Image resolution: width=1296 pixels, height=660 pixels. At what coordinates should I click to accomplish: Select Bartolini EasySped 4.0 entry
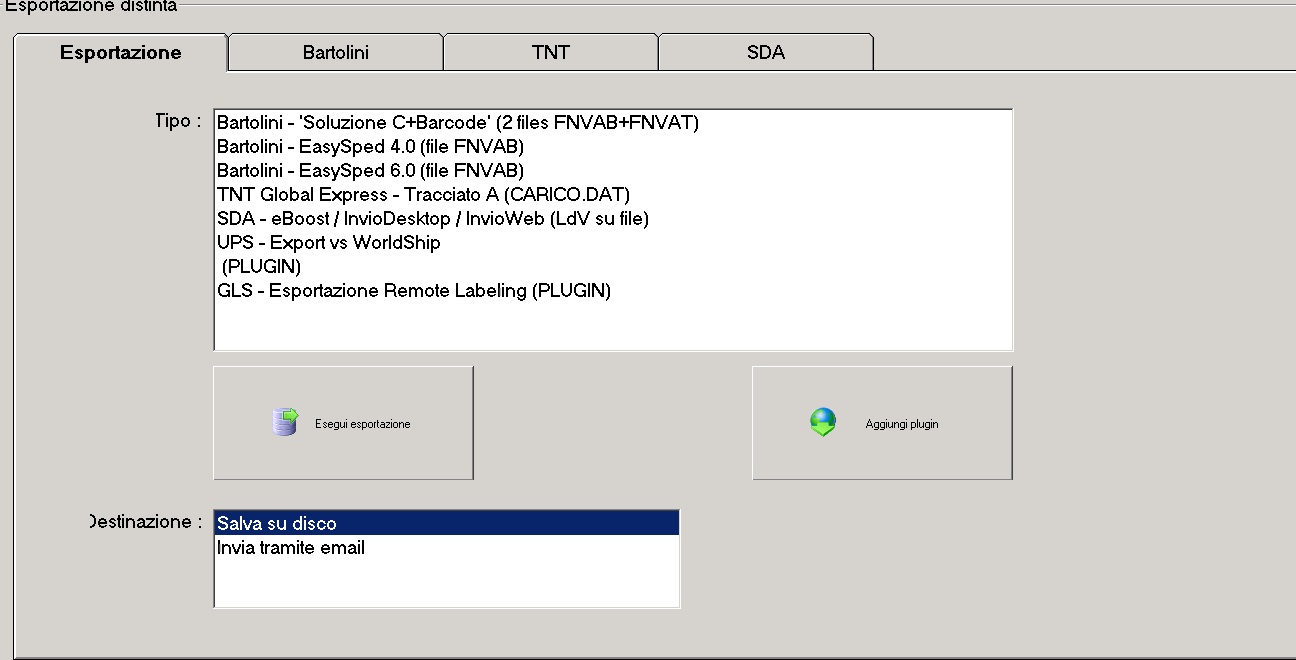point(613,147)
